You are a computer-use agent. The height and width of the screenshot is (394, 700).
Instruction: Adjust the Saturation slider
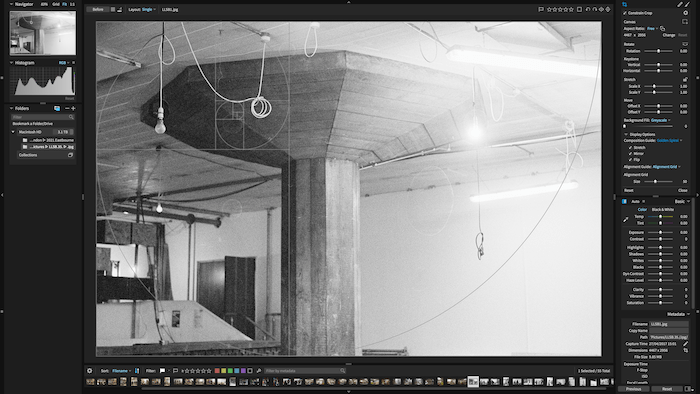(x=660, y=303)
